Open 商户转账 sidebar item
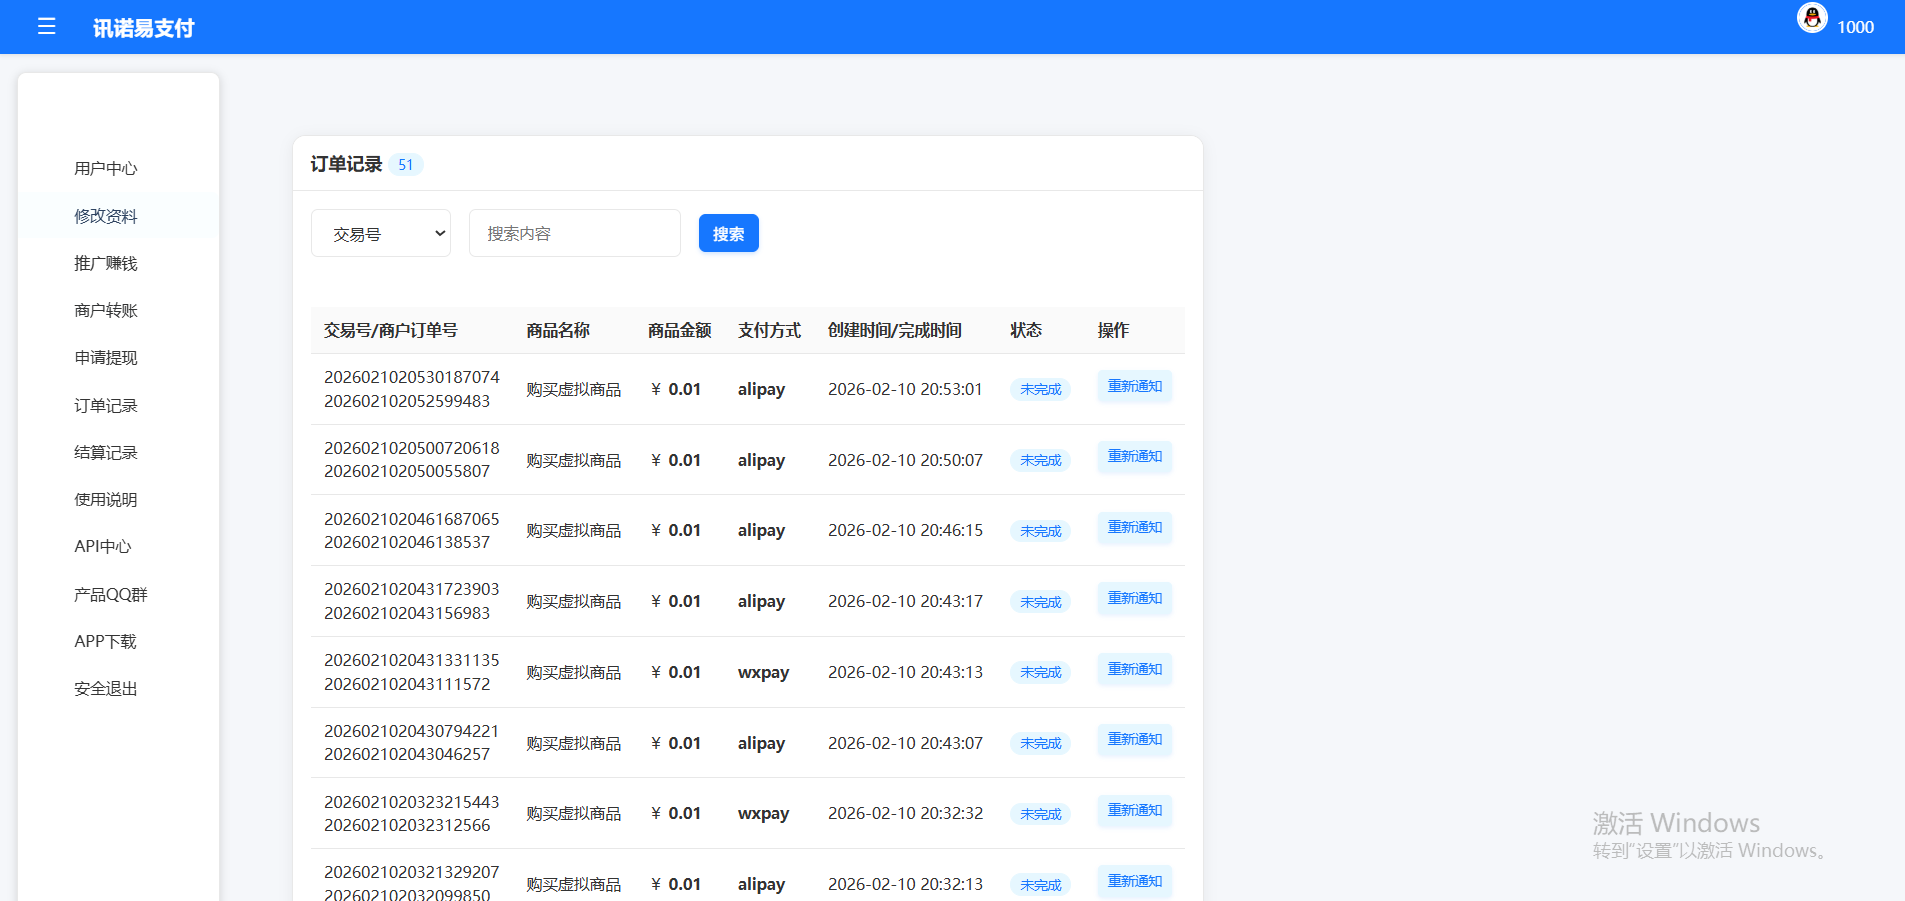The width and height of the screenshot is (1905, 901). (x=106, y=311)
